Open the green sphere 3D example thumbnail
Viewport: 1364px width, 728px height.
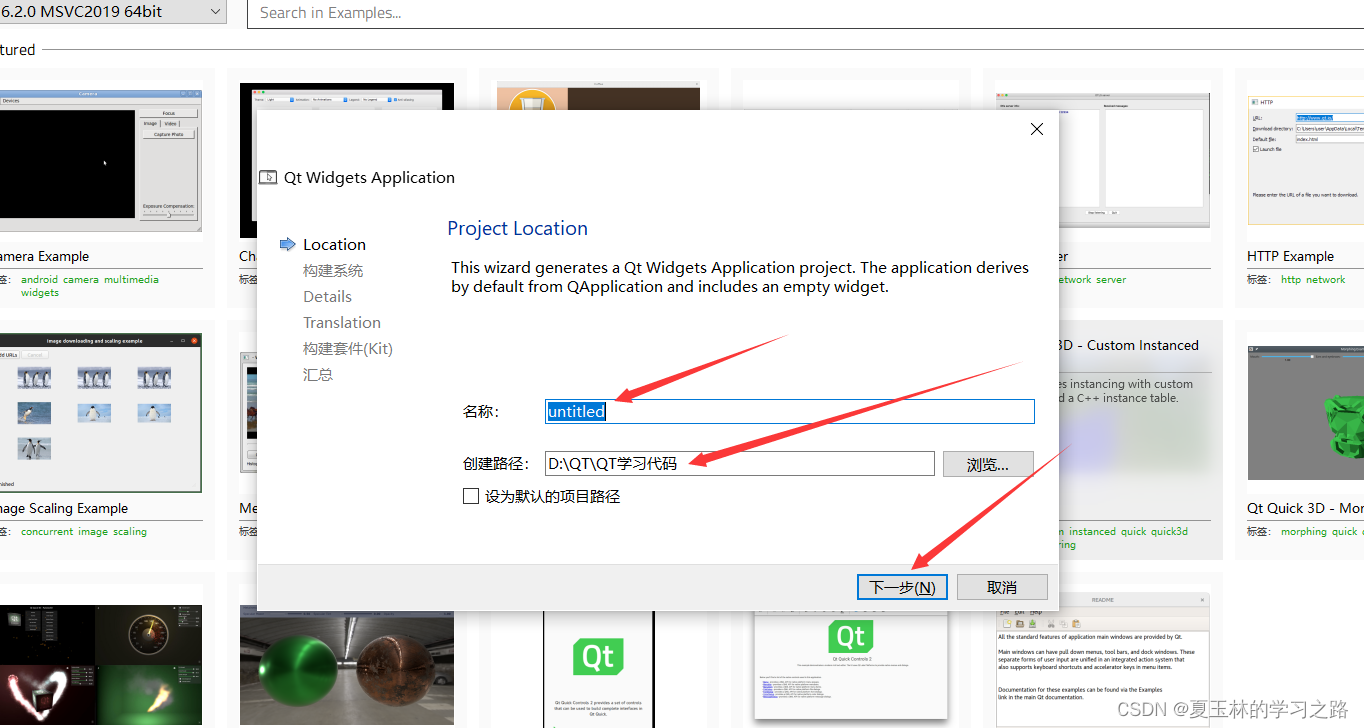click(347, 664)
